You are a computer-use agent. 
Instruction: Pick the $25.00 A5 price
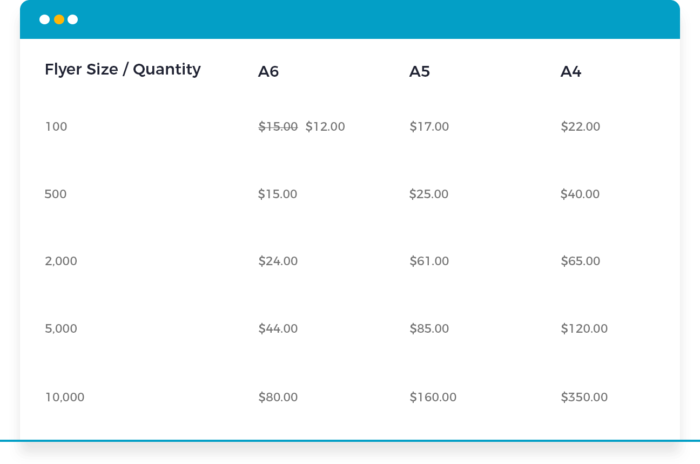[x=429, y=194]
